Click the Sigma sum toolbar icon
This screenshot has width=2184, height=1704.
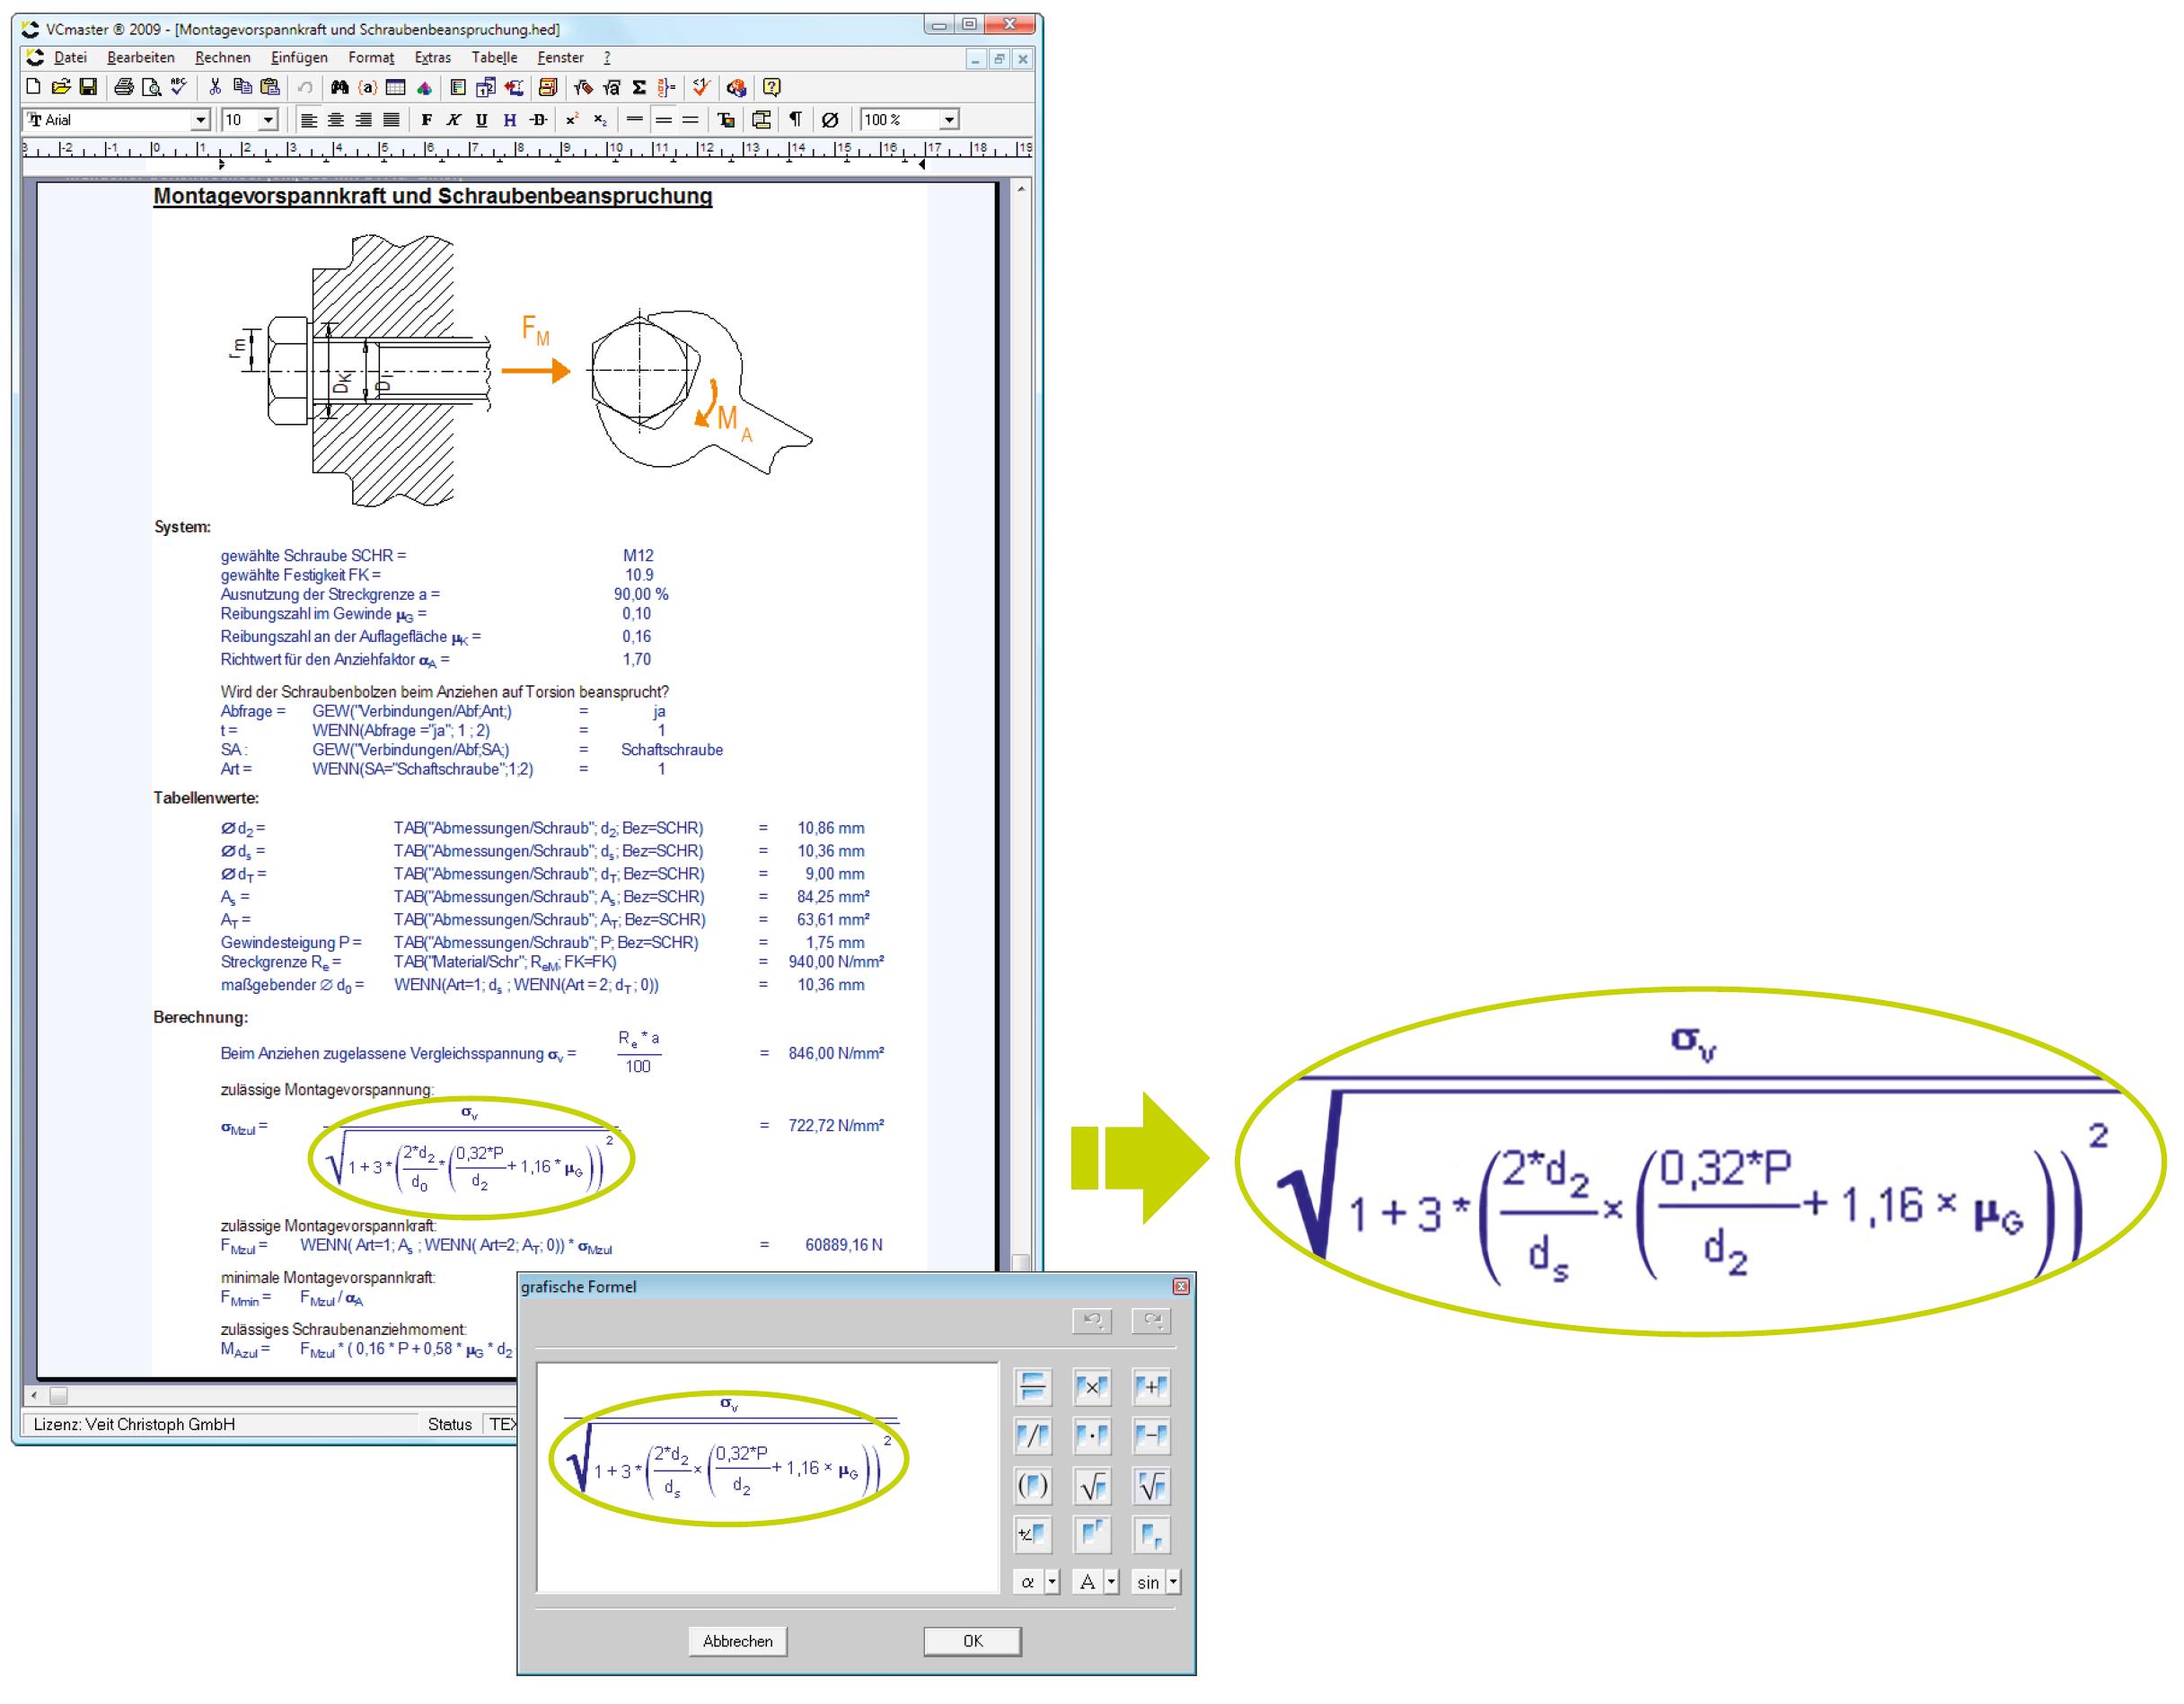tap(639, 88)
